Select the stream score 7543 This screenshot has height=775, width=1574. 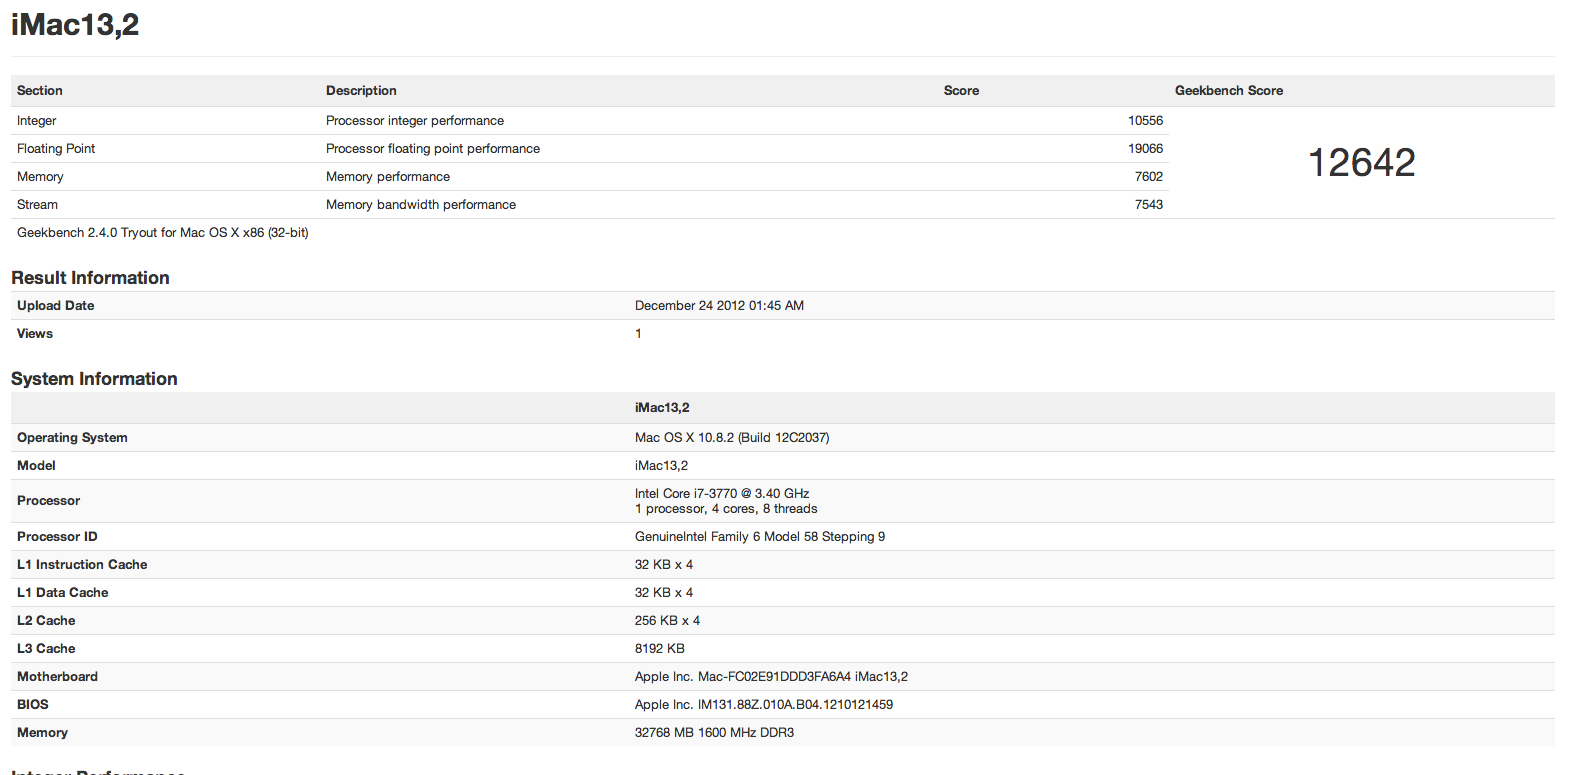coord(1149,204)
